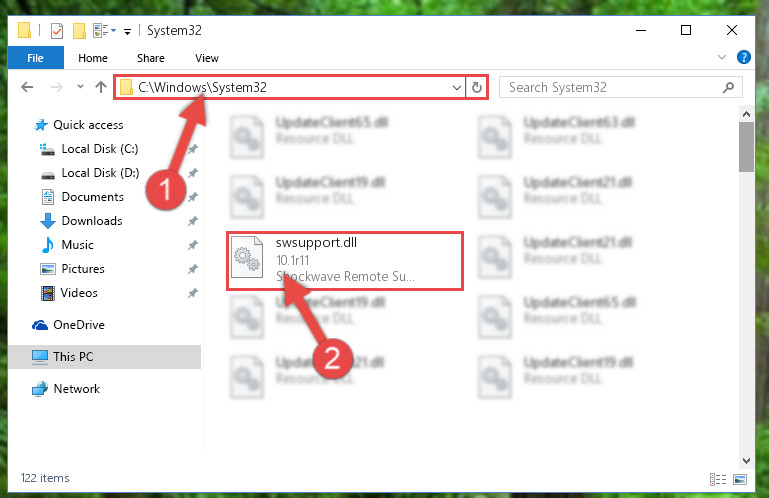
Task: Unpin Documents from Quick access
Action: 193,197
